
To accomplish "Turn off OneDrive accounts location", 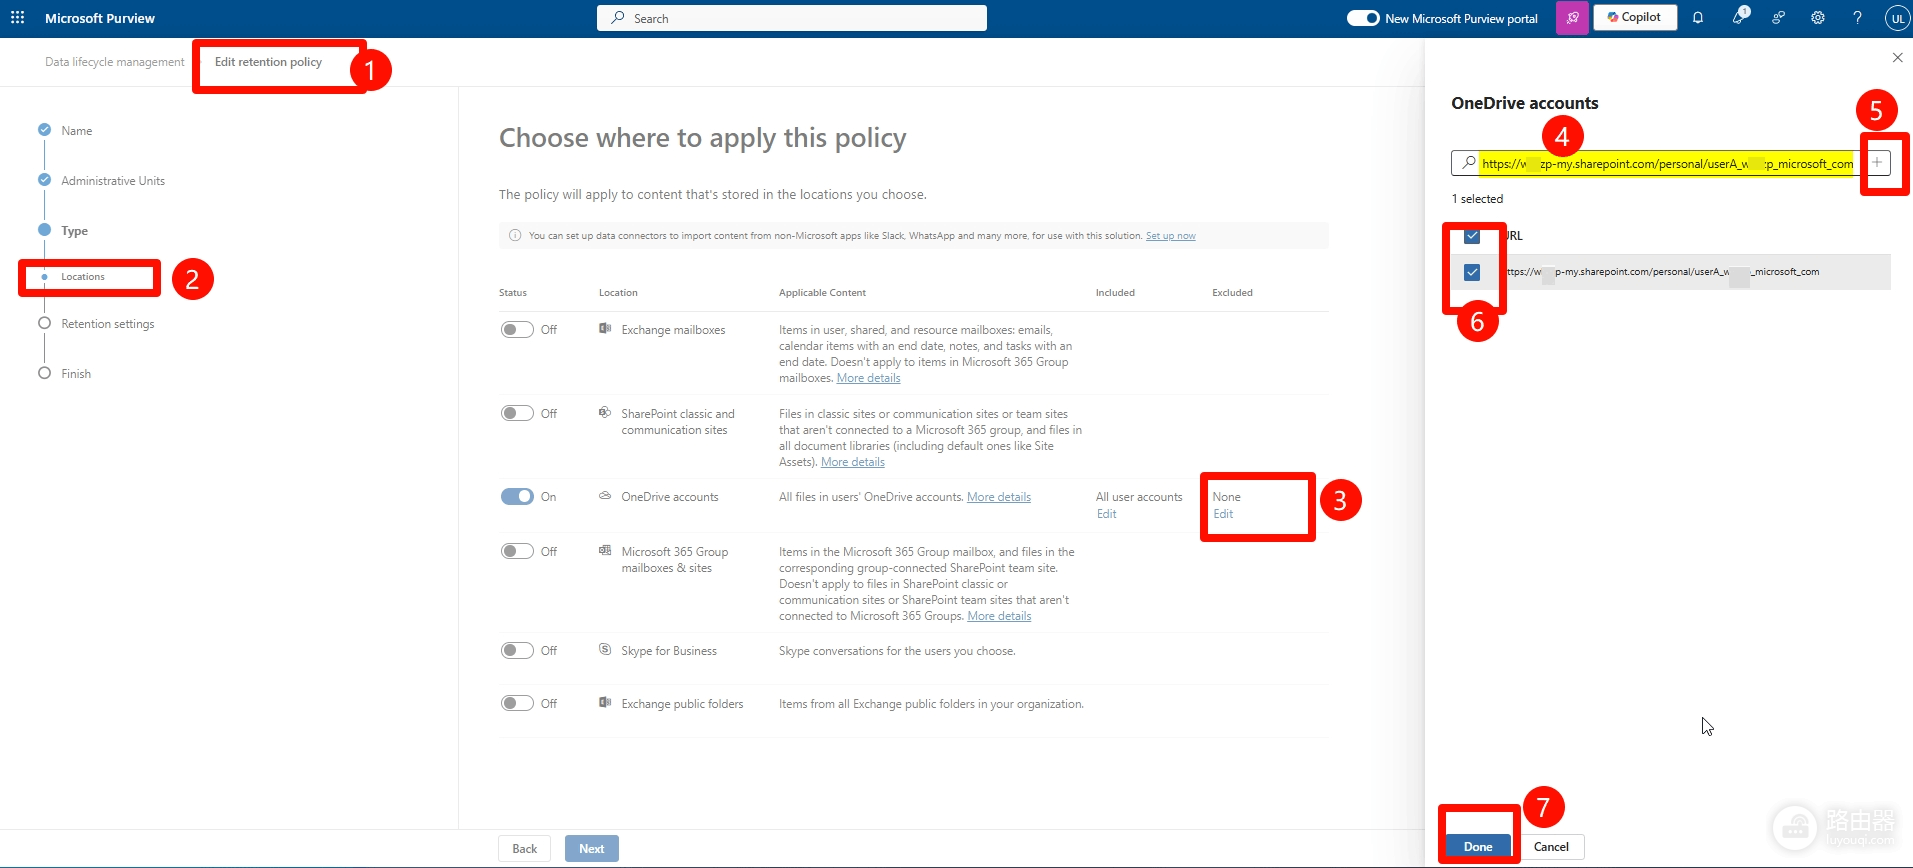I will click(x=517, y=497).
